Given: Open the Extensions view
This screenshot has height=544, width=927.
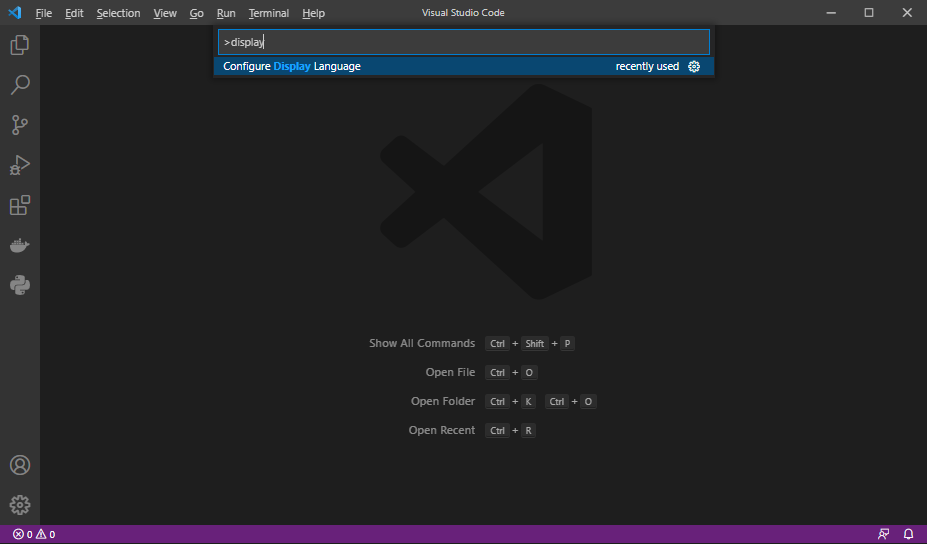Looking at the screenshot, I should click(x=20, y=205).
